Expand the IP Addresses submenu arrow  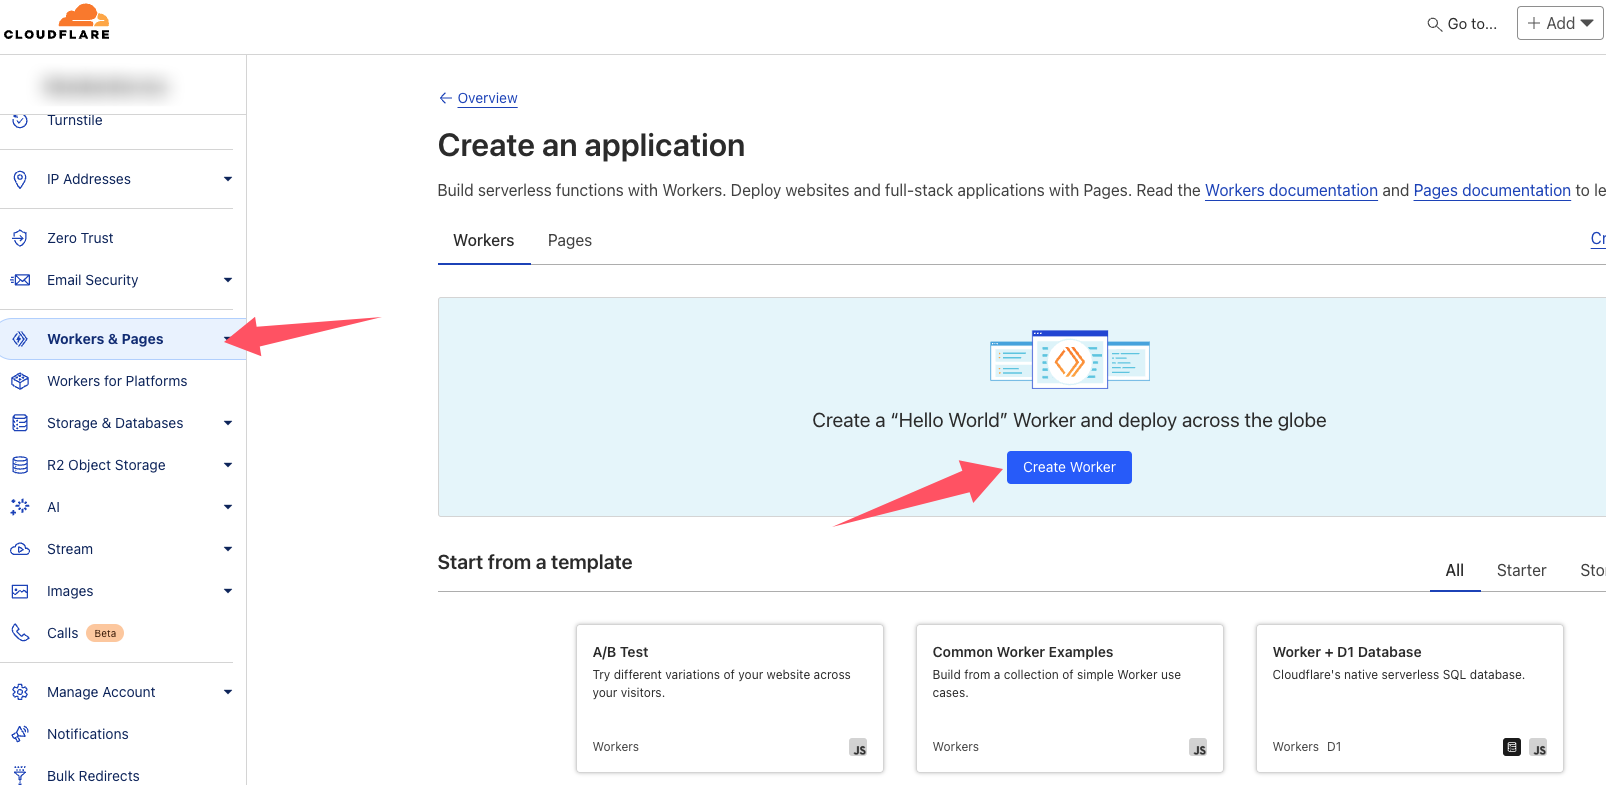click(x=228, y=179)
